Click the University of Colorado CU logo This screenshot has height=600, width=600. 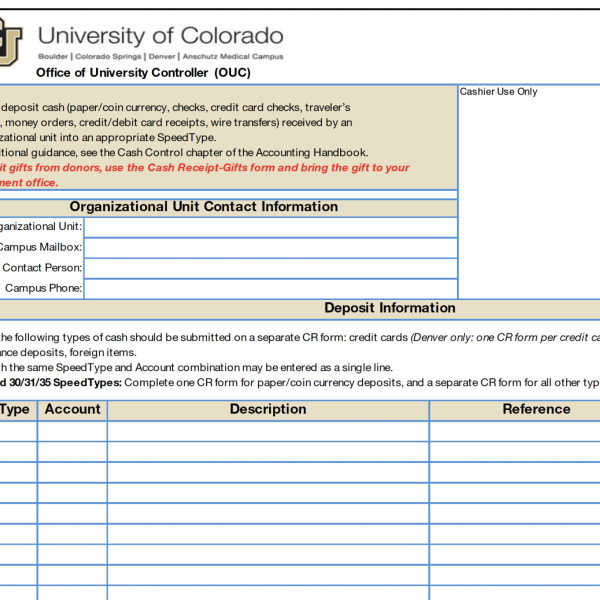point(10,43)
